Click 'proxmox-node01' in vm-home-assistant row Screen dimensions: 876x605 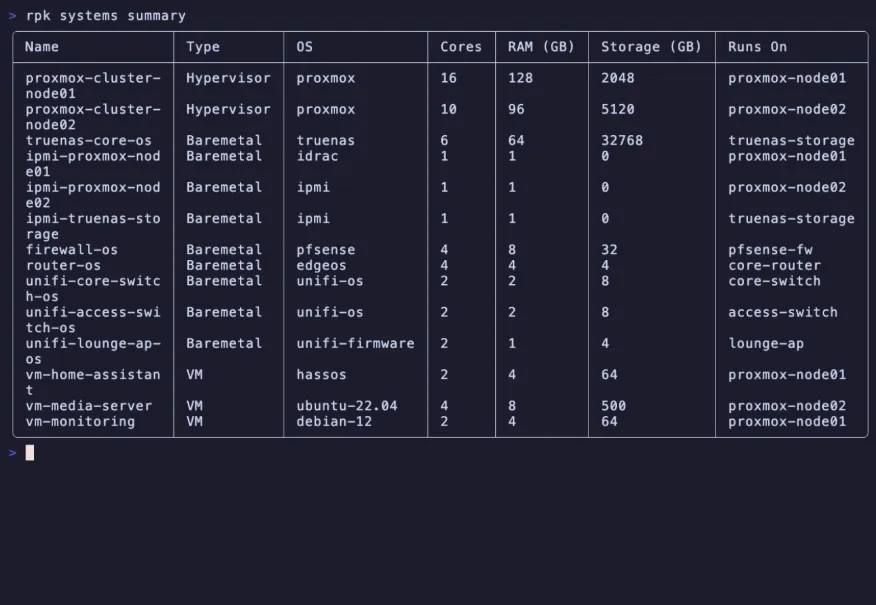787,375
